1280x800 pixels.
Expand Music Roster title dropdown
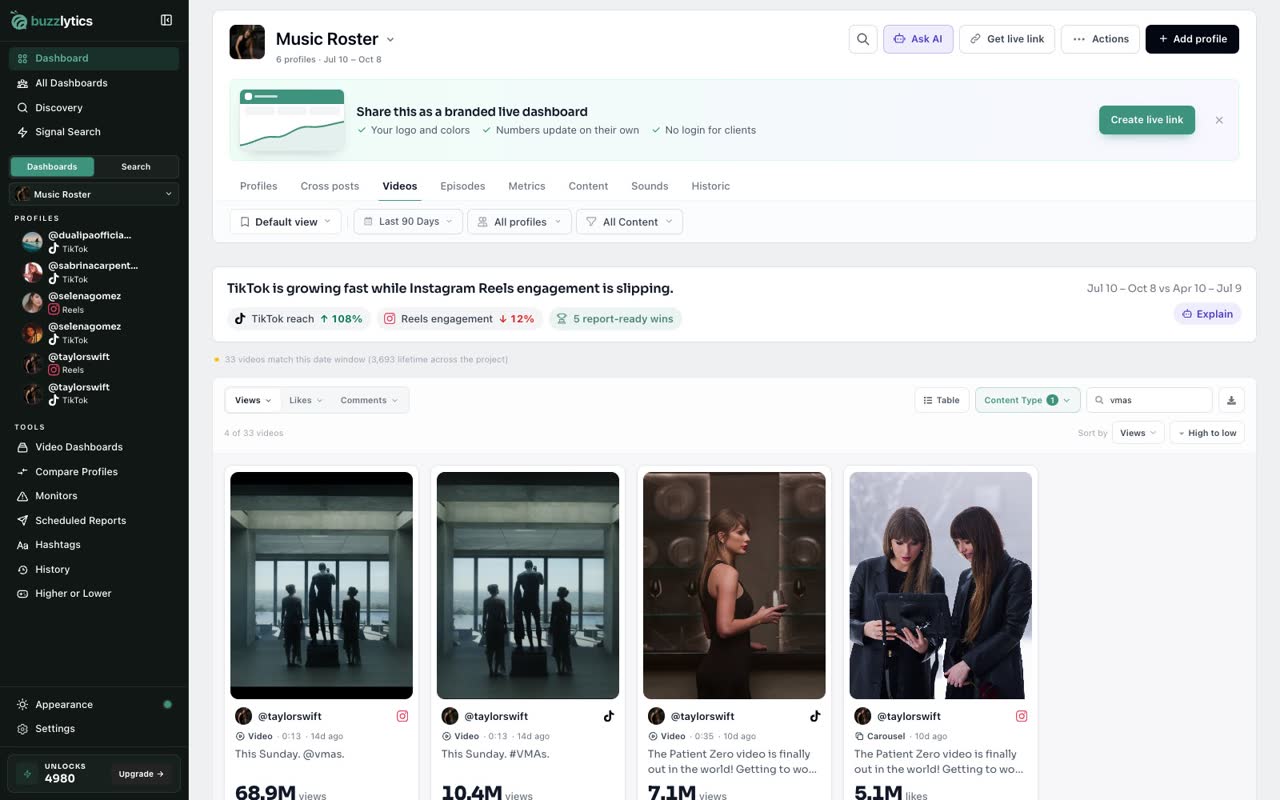(390, 40)
